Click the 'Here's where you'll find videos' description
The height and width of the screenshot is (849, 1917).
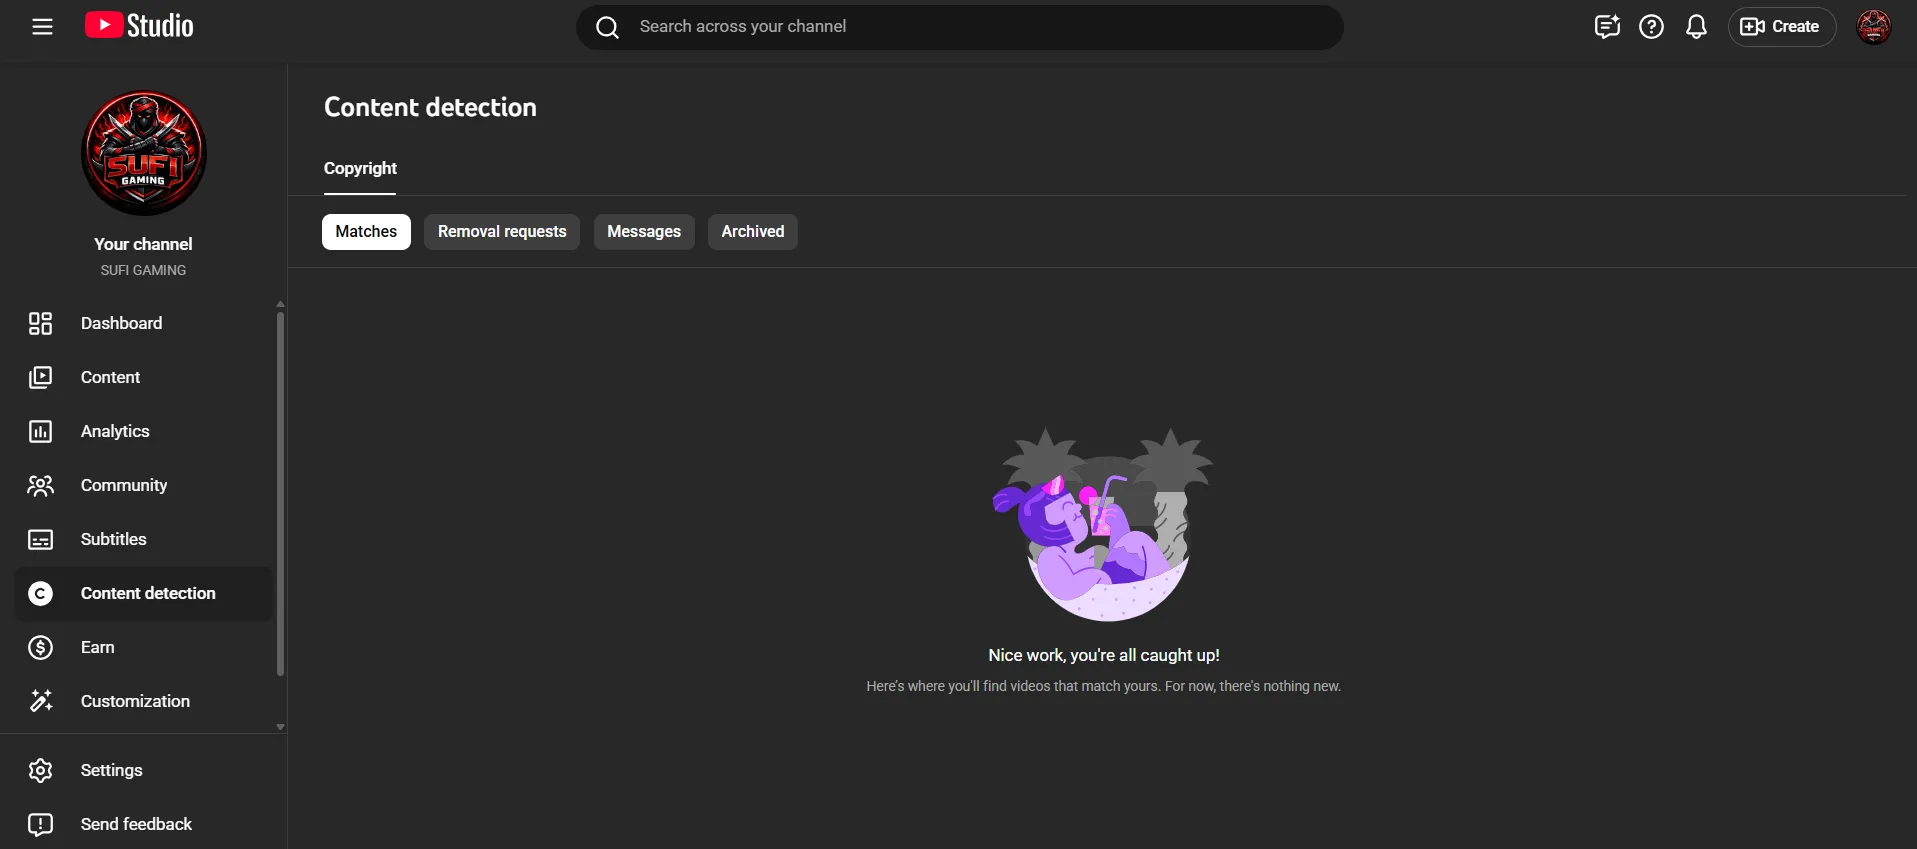pyautogui.click(x=1104, y=686)
